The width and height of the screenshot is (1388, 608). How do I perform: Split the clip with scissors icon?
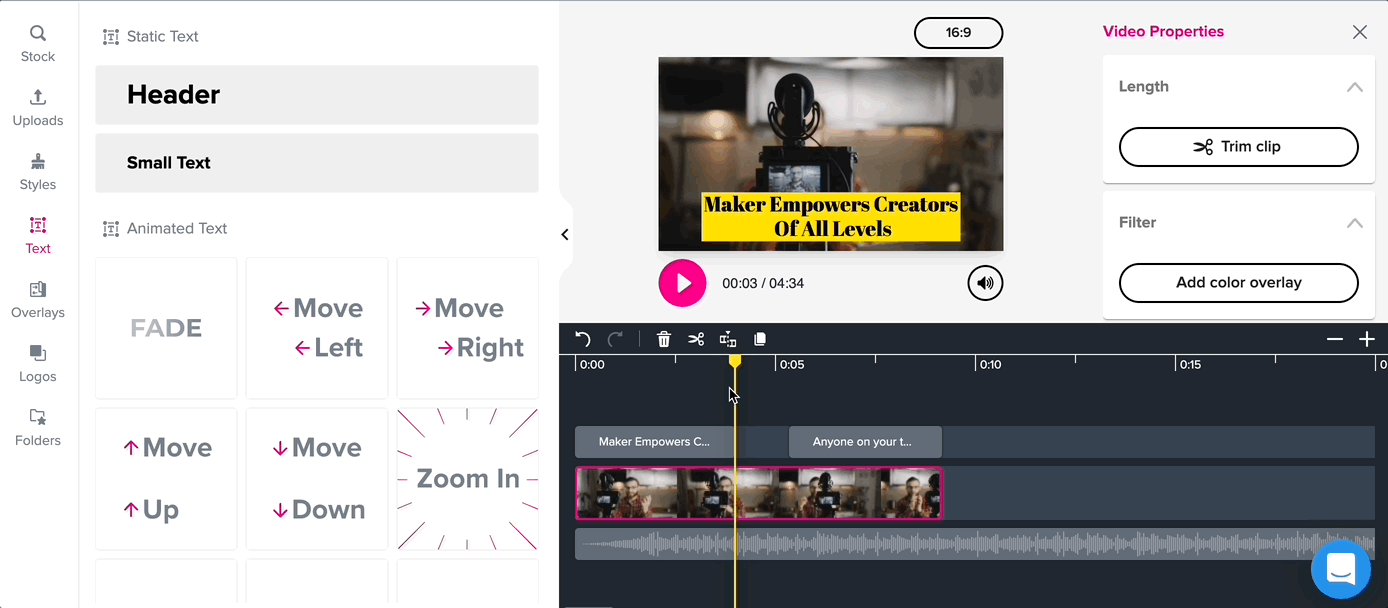(696, 339)
